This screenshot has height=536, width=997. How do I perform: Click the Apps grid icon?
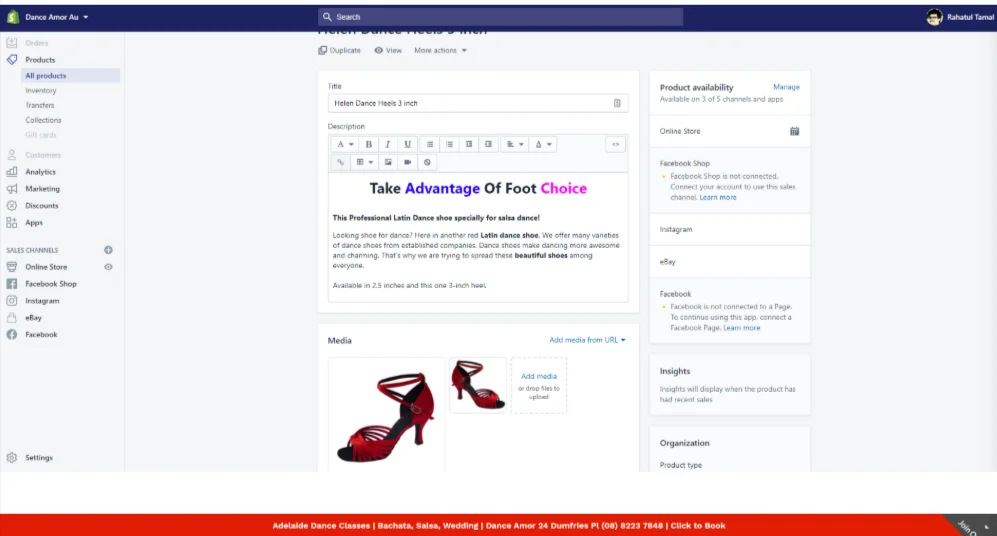(11, 223)
